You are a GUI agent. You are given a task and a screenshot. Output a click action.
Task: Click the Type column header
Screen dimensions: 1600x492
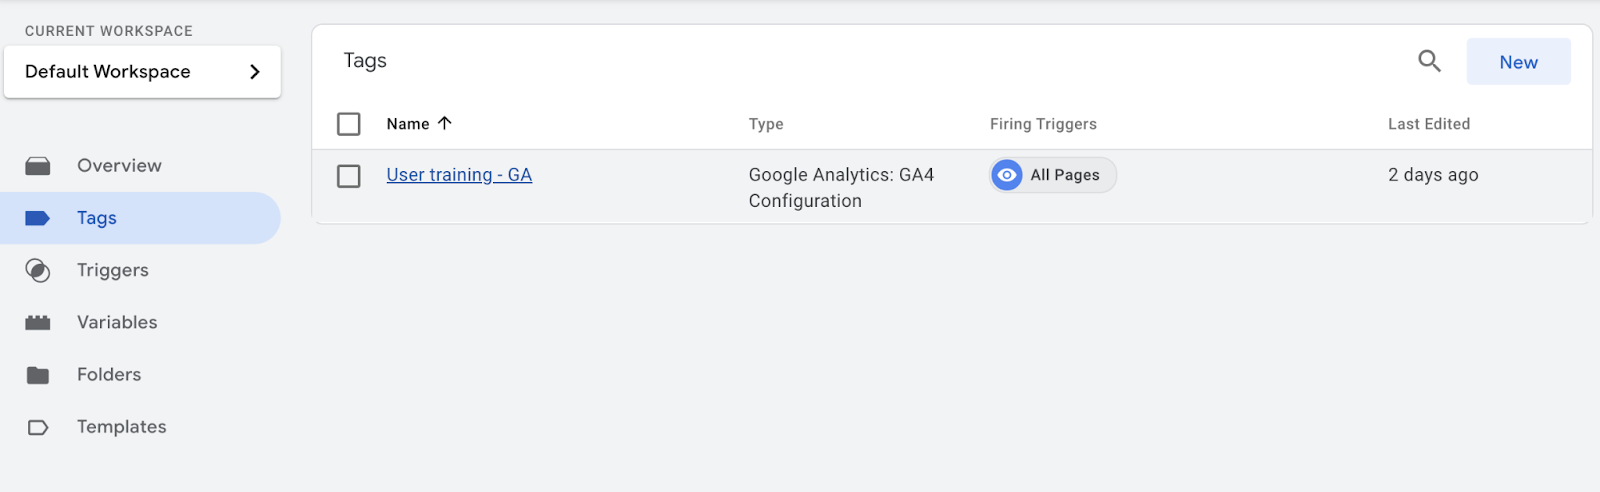pyautogui.click(x=766, y=124)
